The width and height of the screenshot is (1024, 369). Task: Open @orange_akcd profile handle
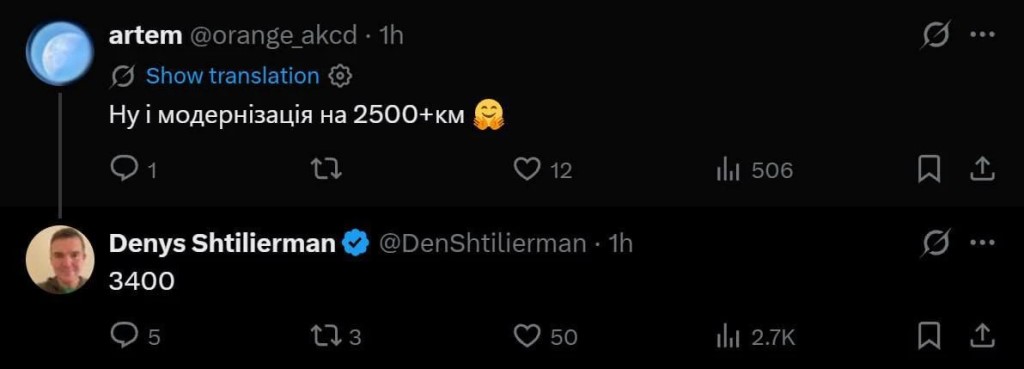pos(273,35)
